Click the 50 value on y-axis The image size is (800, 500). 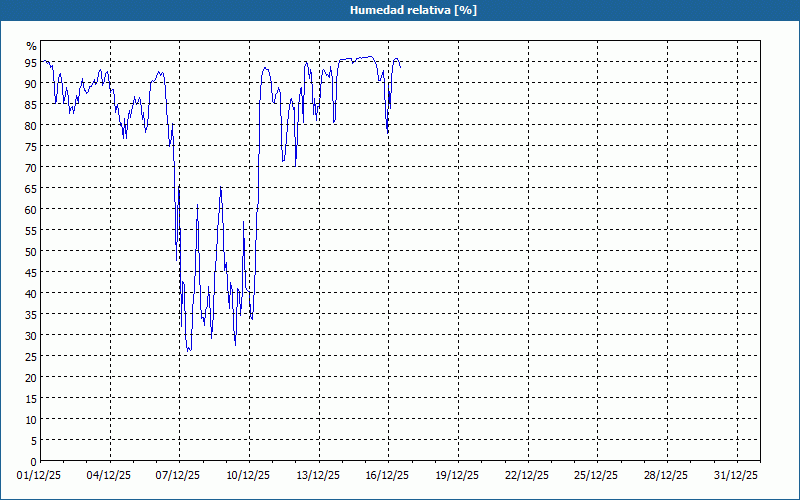pos(31,251)
